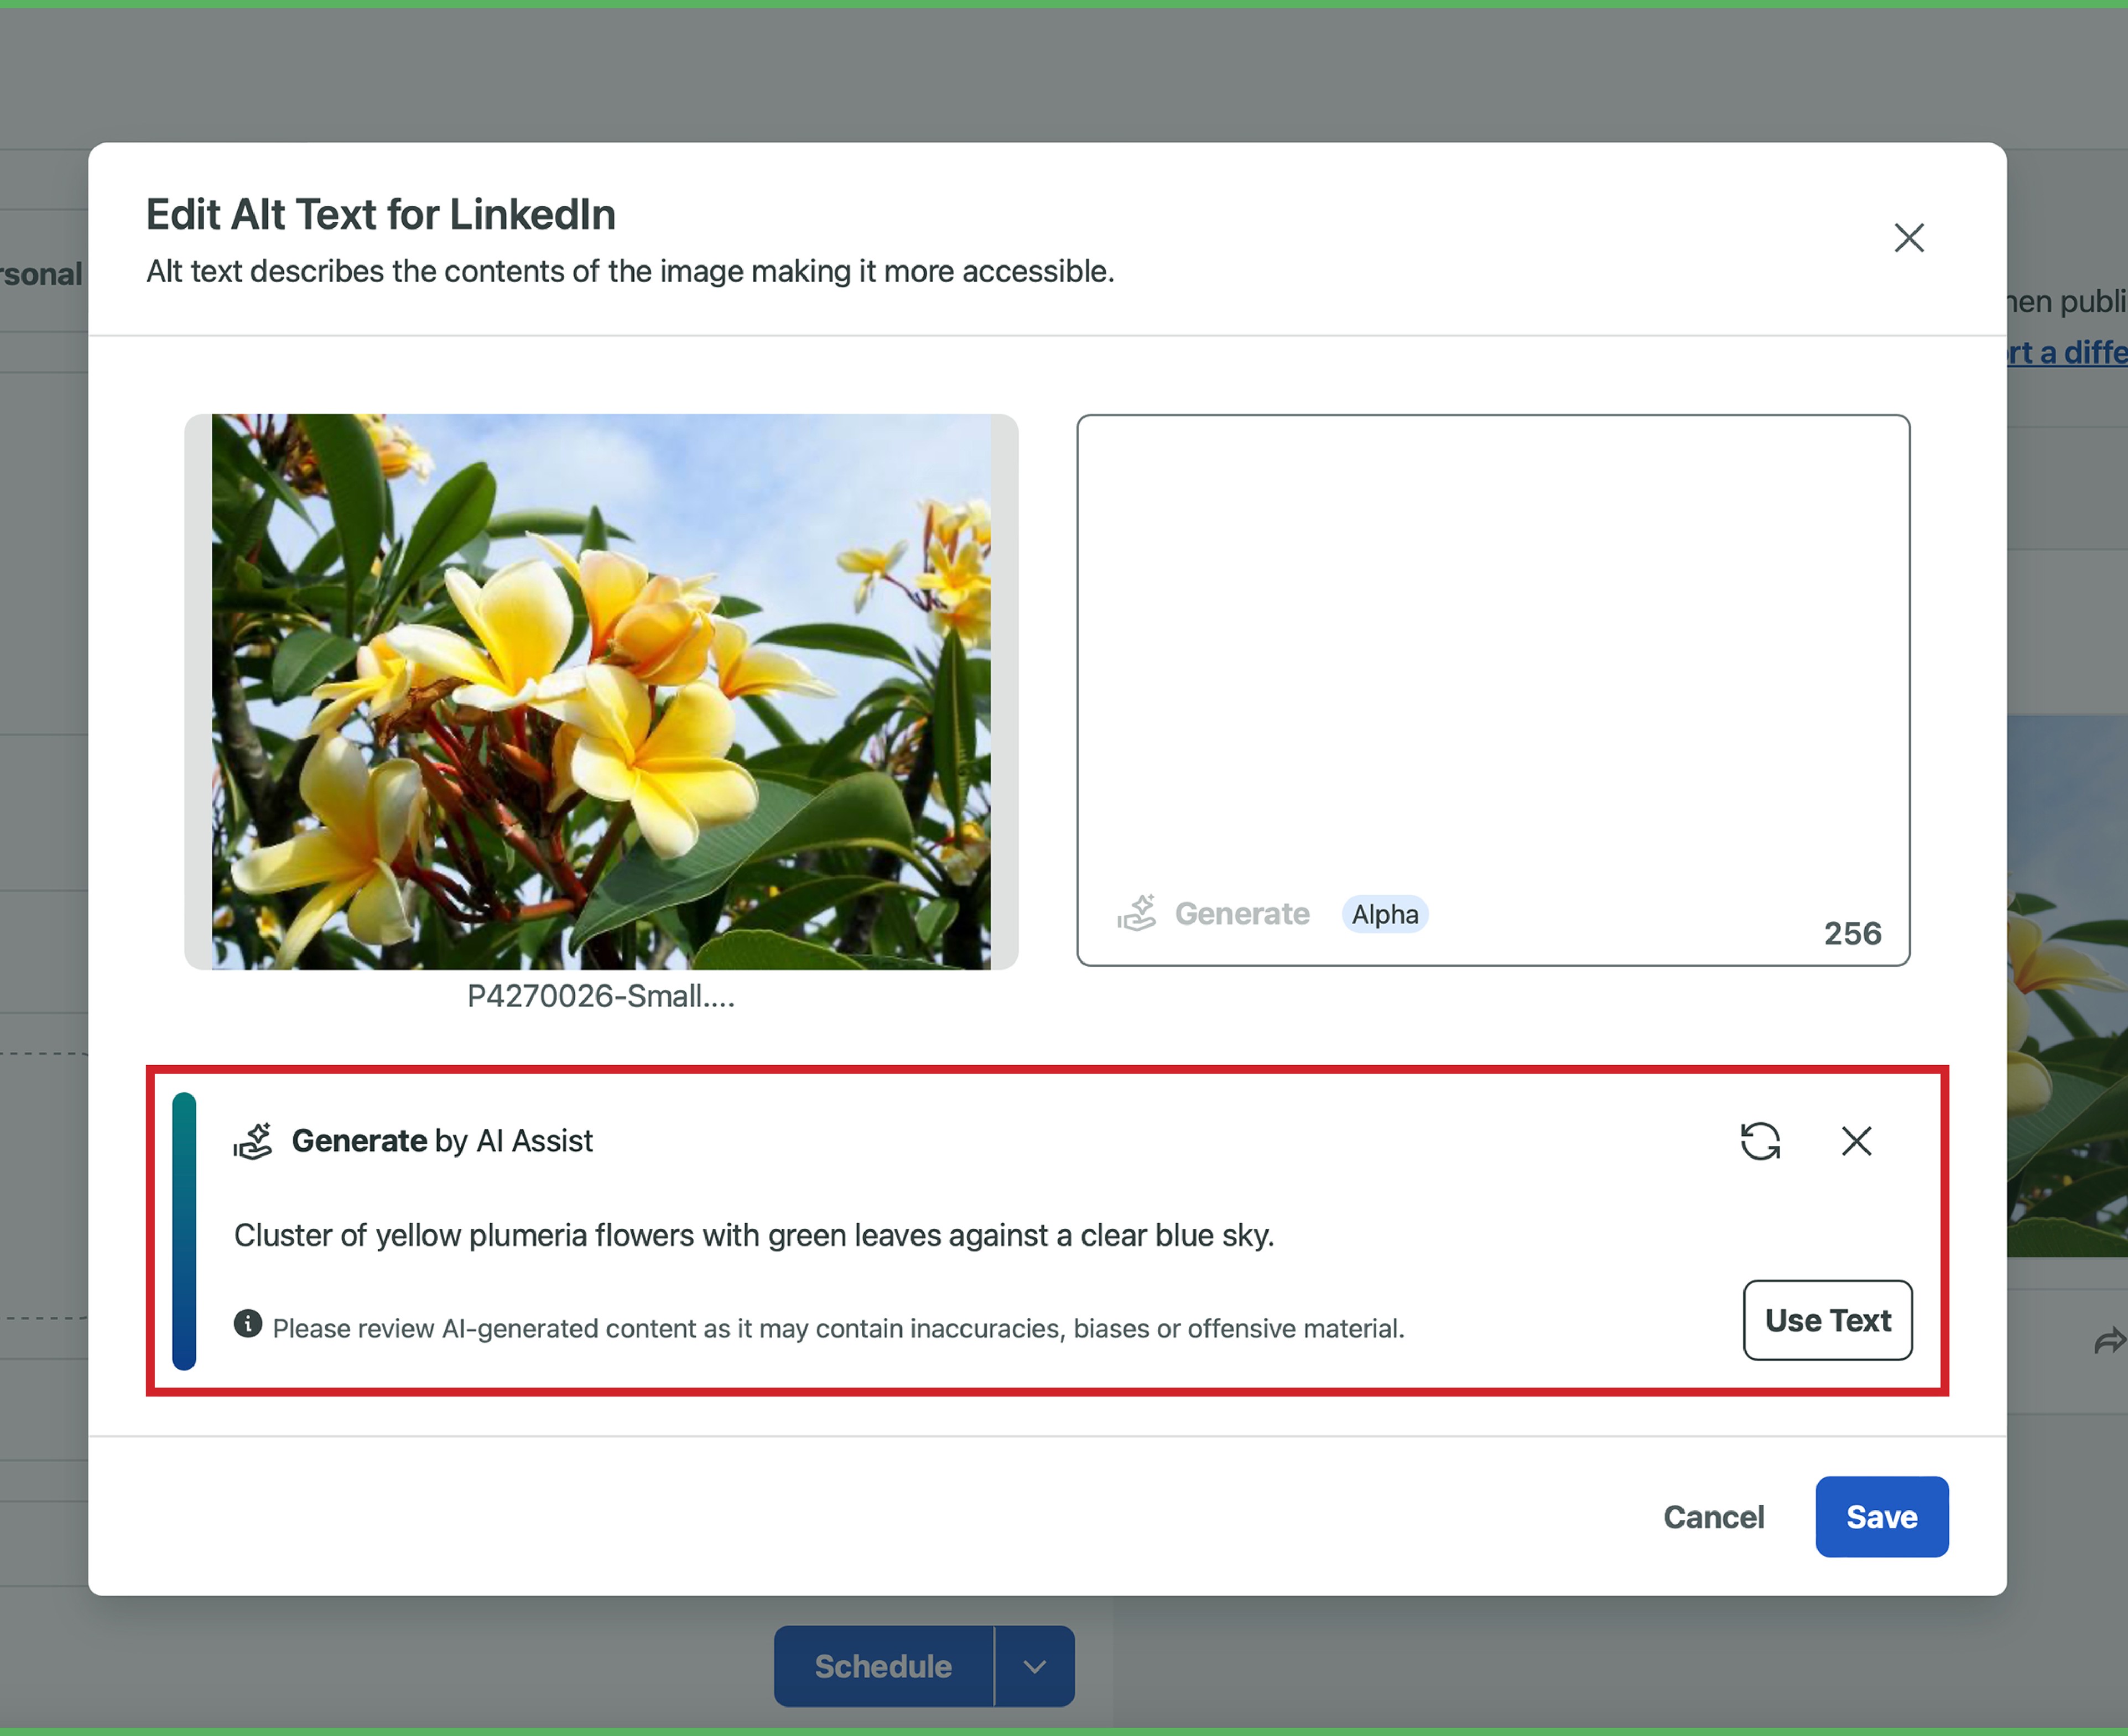2128x1736 pixels.
Task: Click the alt text description subtitle
Action: tap(630, 271)
